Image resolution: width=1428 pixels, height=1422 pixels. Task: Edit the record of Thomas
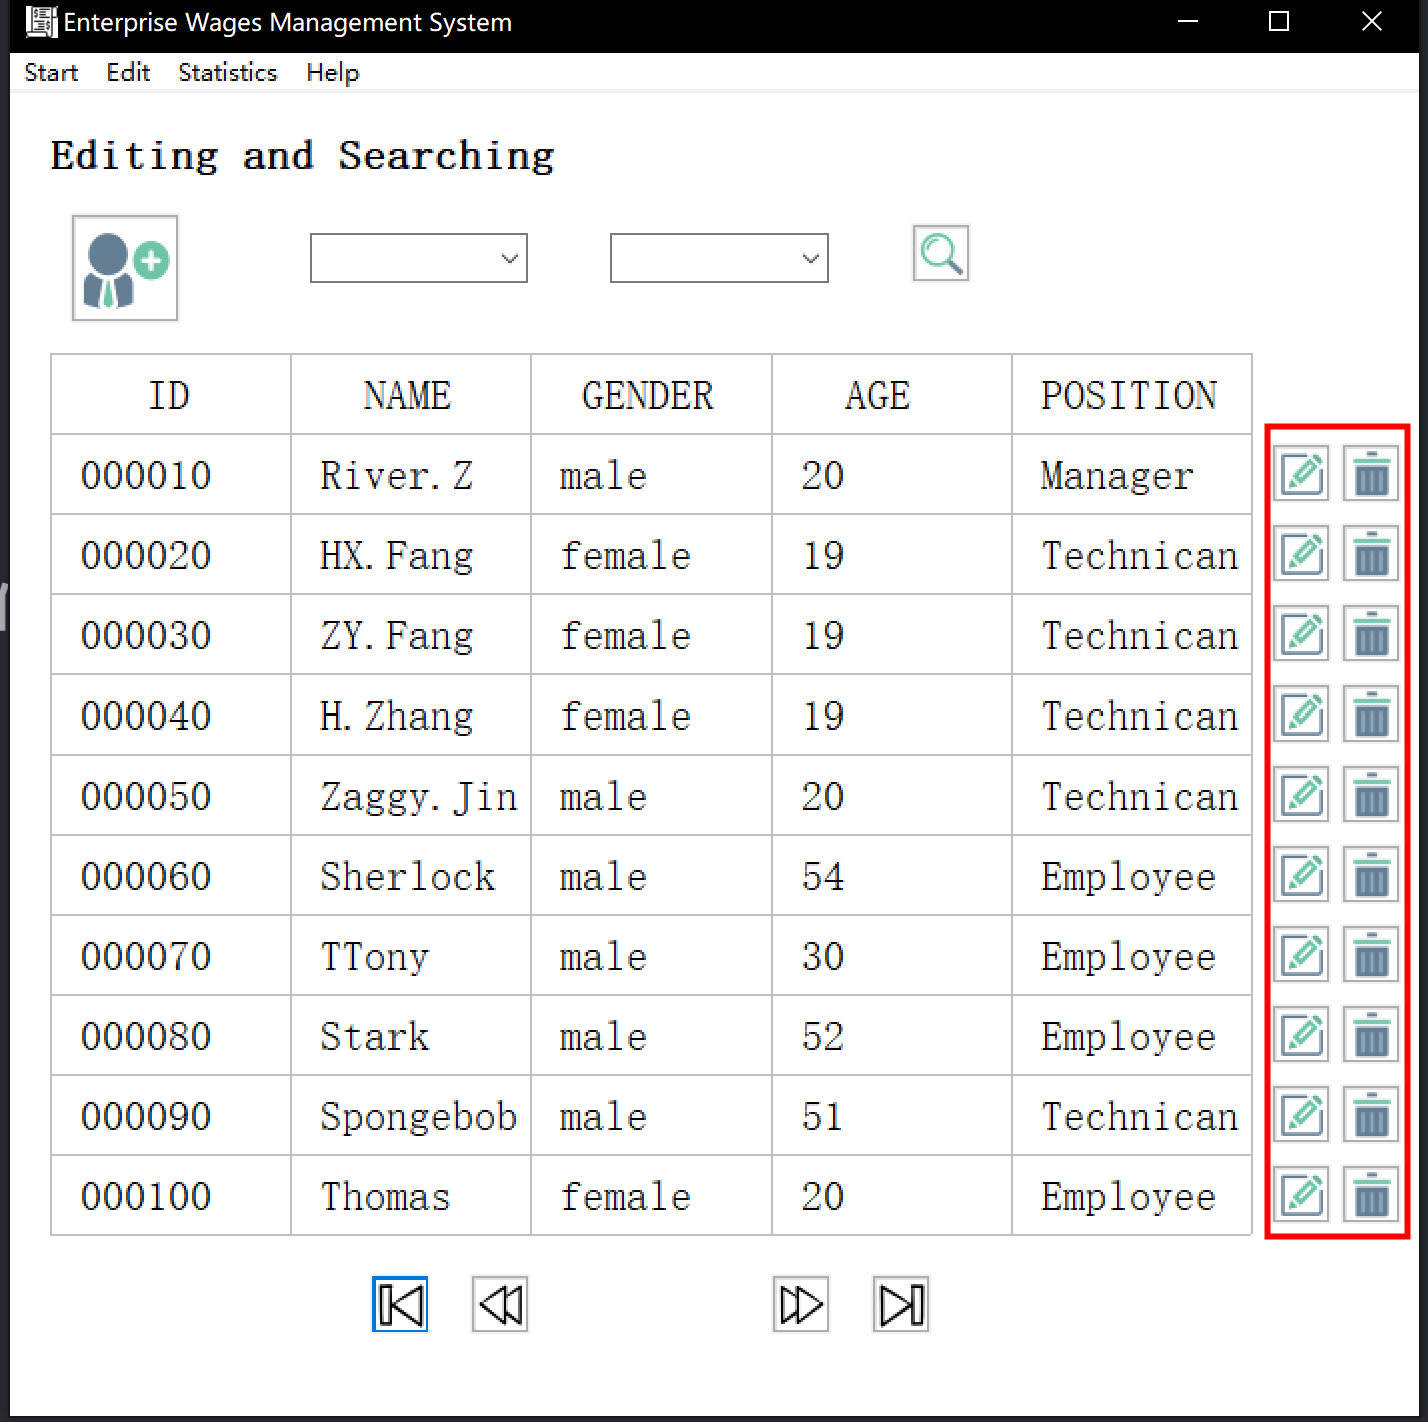click(1300, 1195)
